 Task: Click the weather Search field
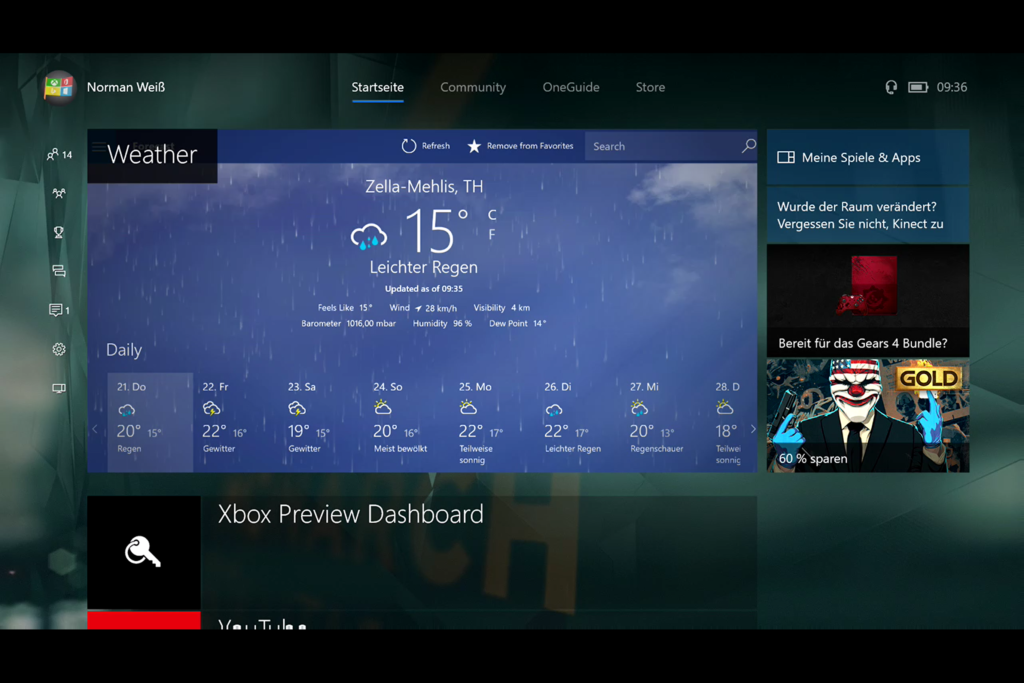click(x=671, y=146)
